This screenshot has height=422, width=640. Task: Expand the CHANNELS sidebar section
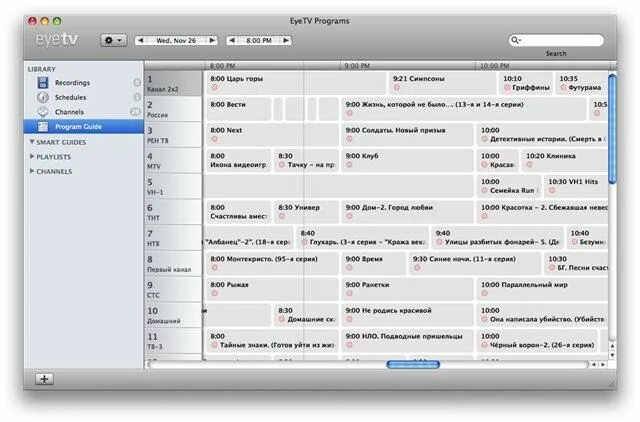(32, 171)
